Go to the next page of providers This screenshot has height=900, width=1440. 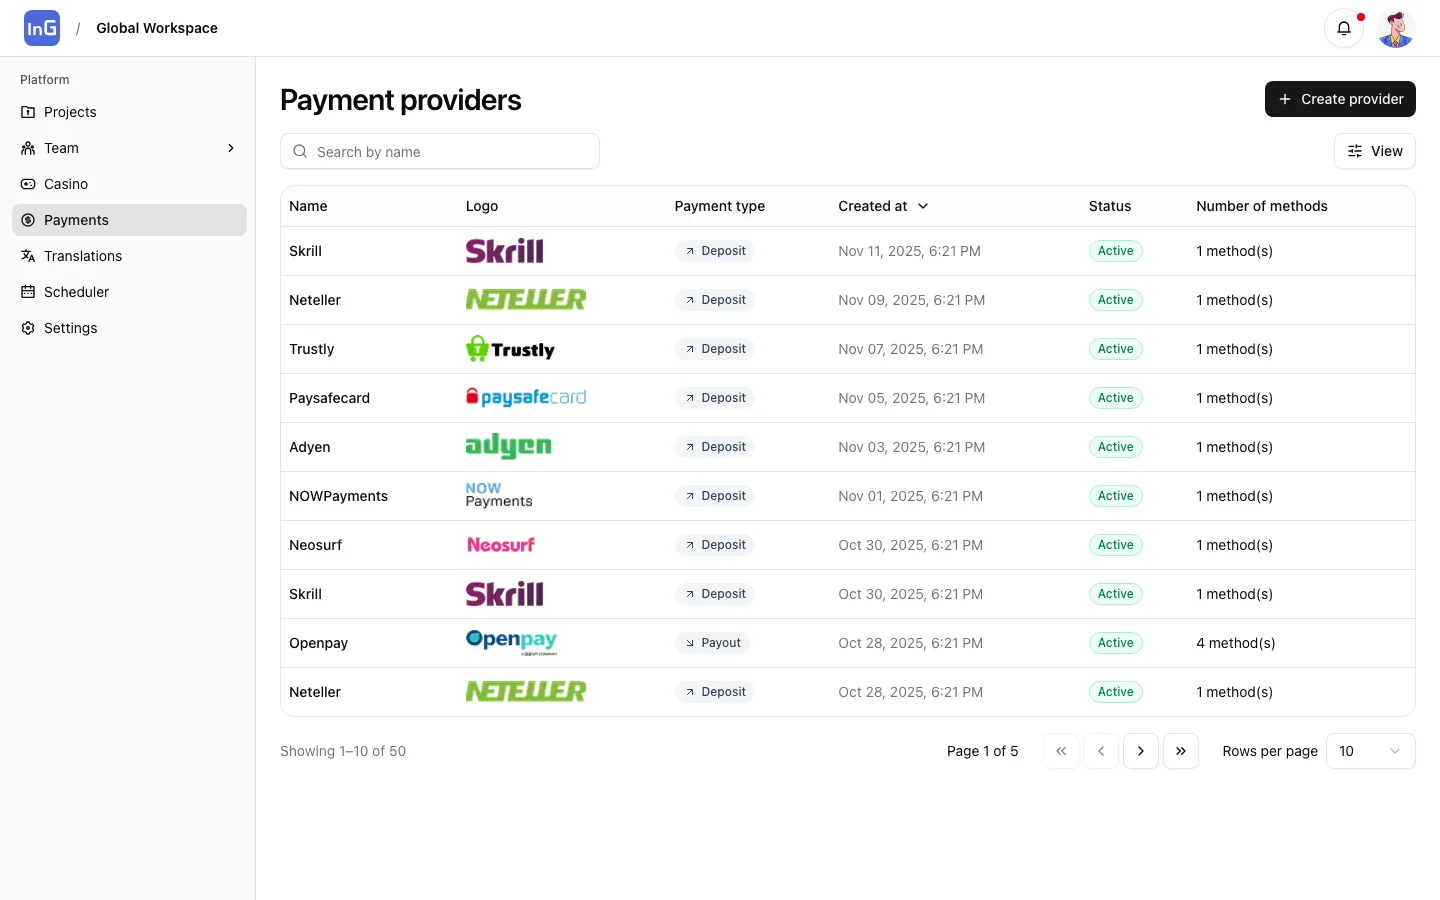(x=1141, y=751)
